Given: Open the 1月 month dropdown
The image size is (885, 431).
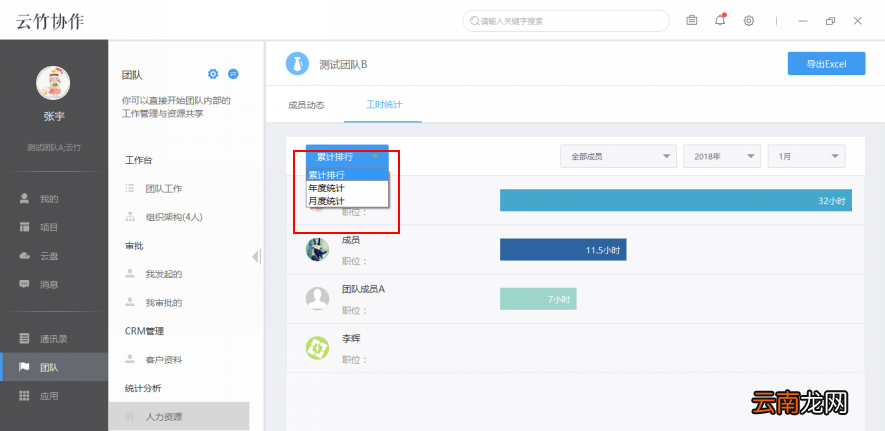Looking at the screenshot, I should pos(807,156).
